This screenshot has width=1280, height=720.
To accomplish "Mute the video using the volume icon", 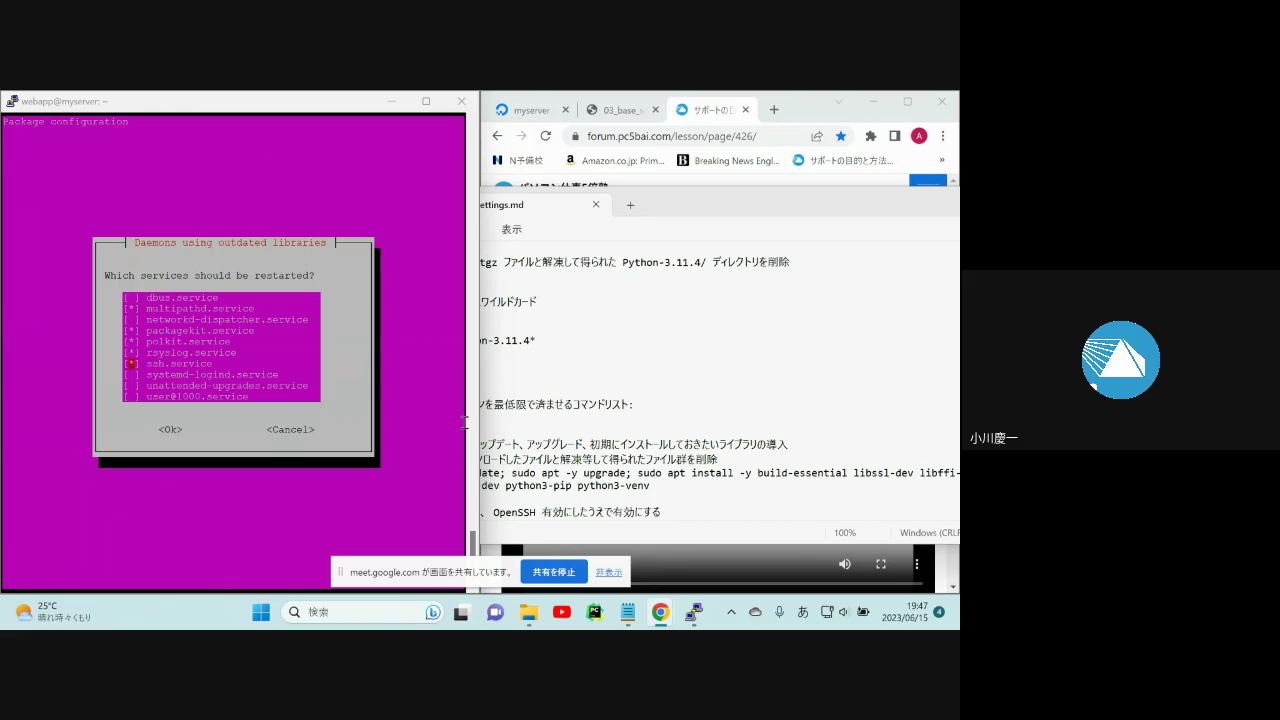I will tap(845, 564).
